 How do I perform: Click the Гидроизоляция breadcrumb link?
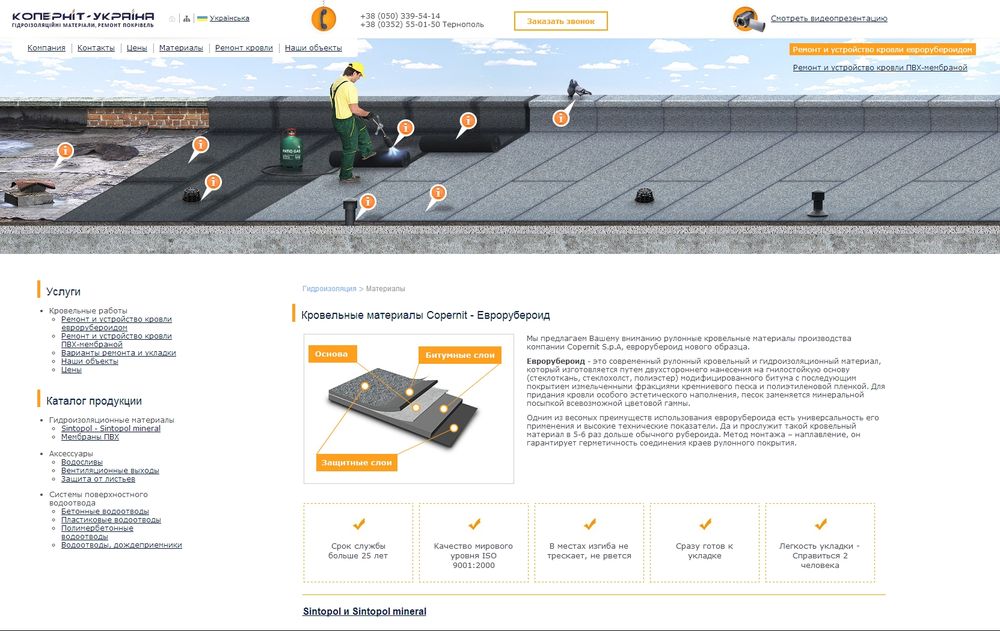tap(329, 289)
